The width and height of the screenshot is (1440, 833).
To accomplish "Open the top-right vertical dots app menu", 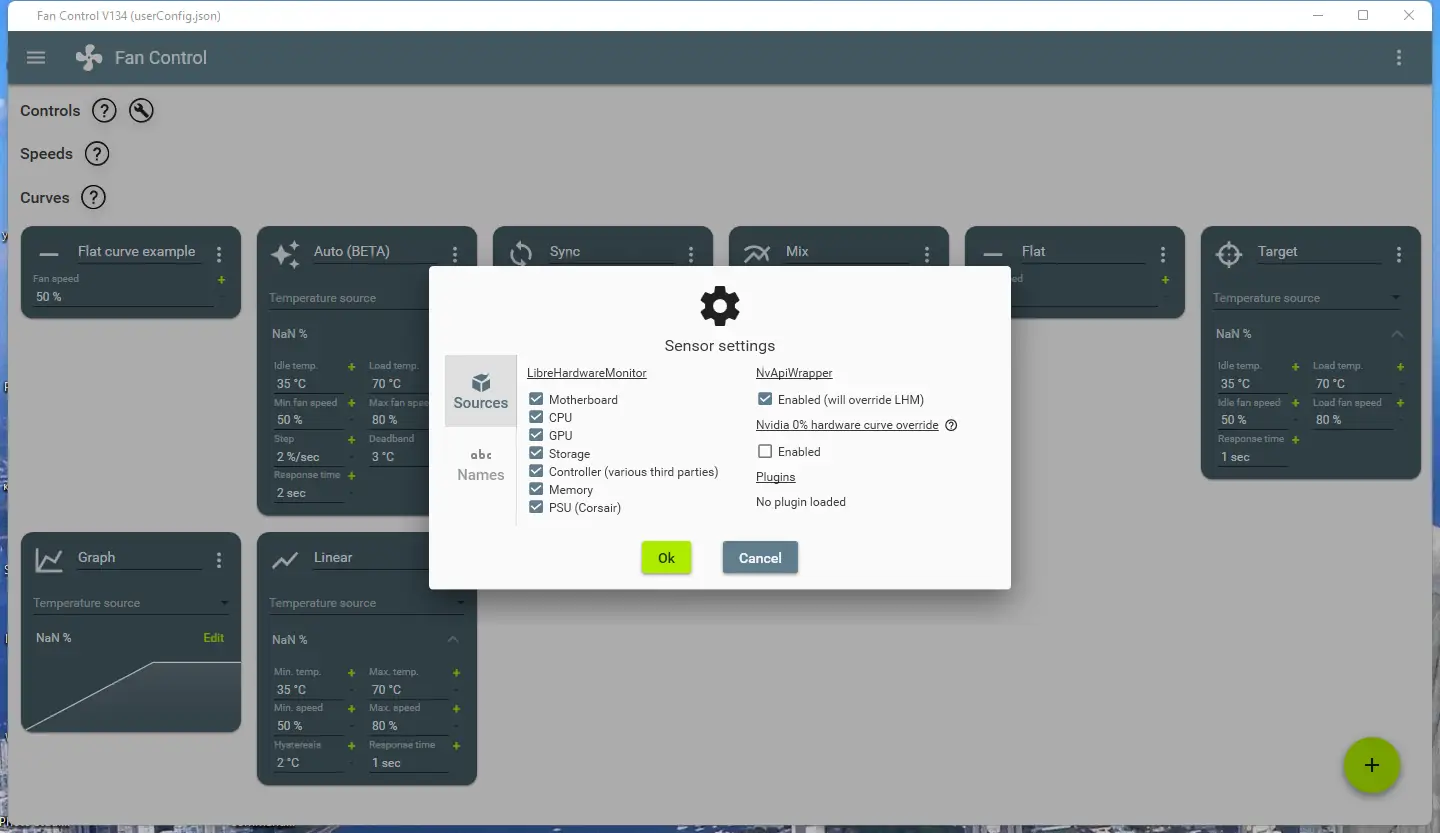I will [1399, 58].
